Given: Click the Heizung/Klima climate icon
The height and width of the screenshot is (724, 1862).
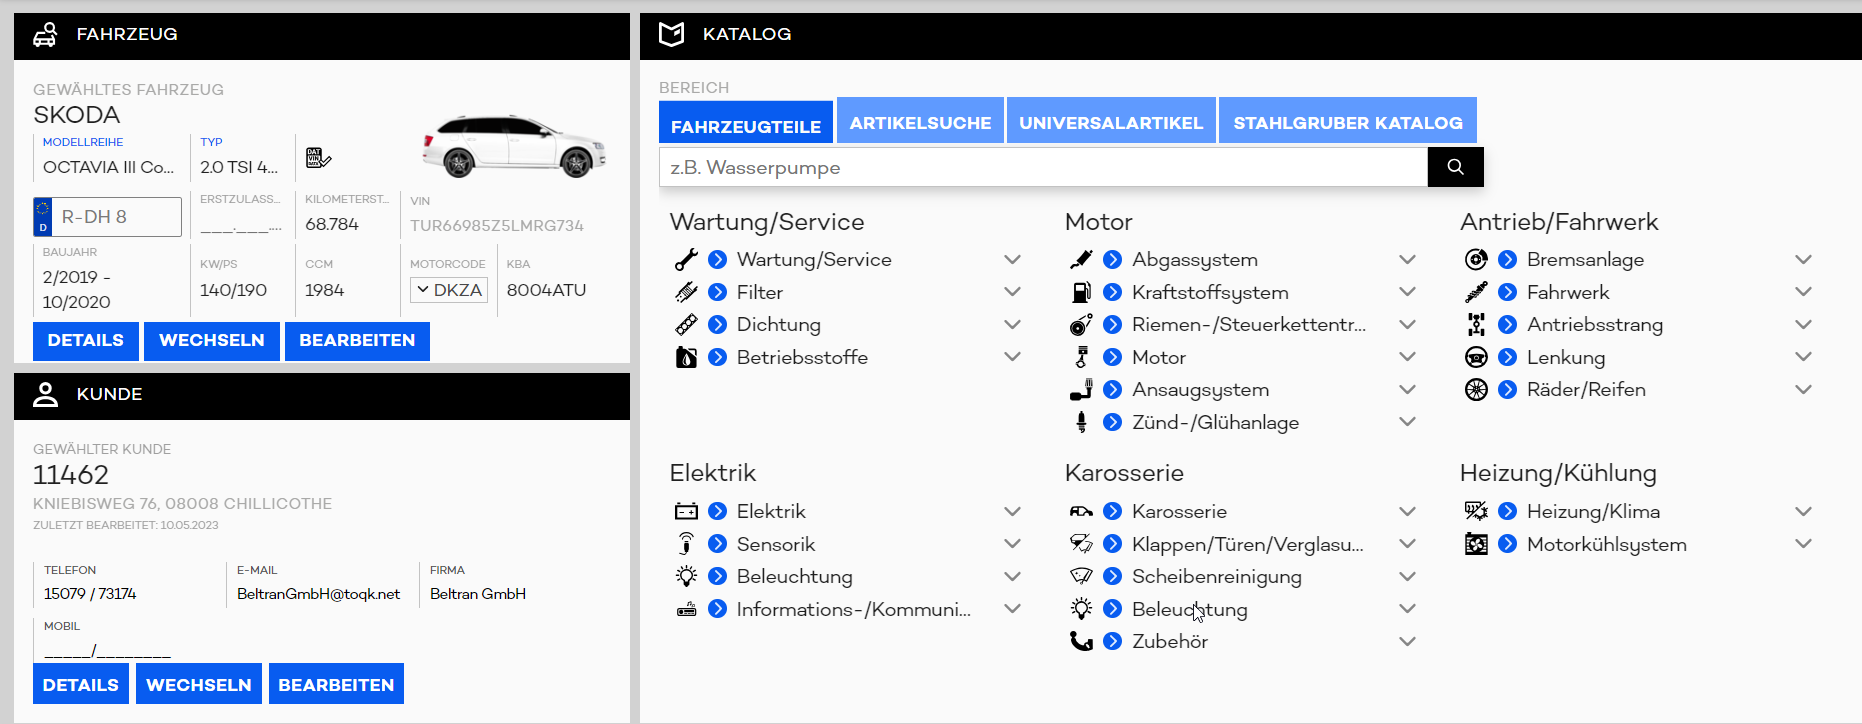Looking at the screenshot, I should (1476, 512).
